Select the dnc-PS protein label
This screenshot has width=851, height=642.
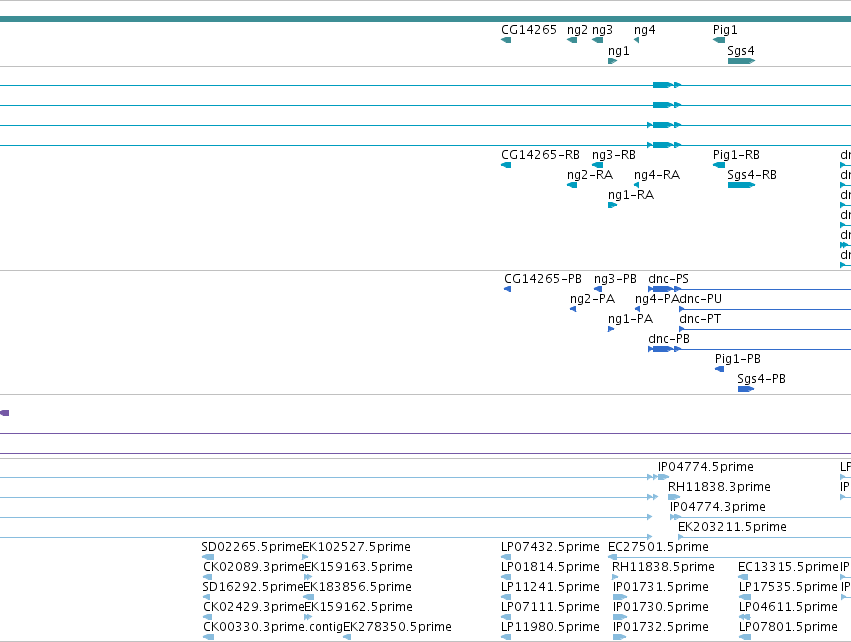tap(668, 279)
